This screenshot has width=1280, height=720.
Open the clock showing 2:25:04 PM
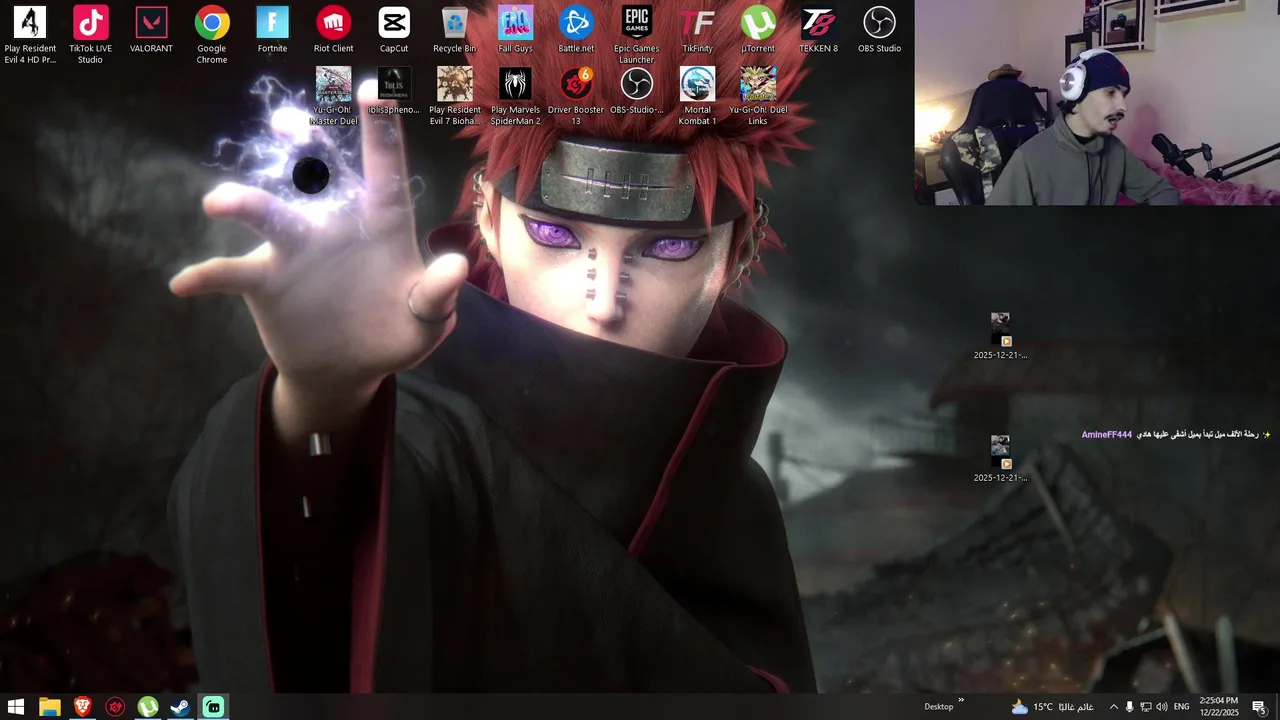point(1218,707)
